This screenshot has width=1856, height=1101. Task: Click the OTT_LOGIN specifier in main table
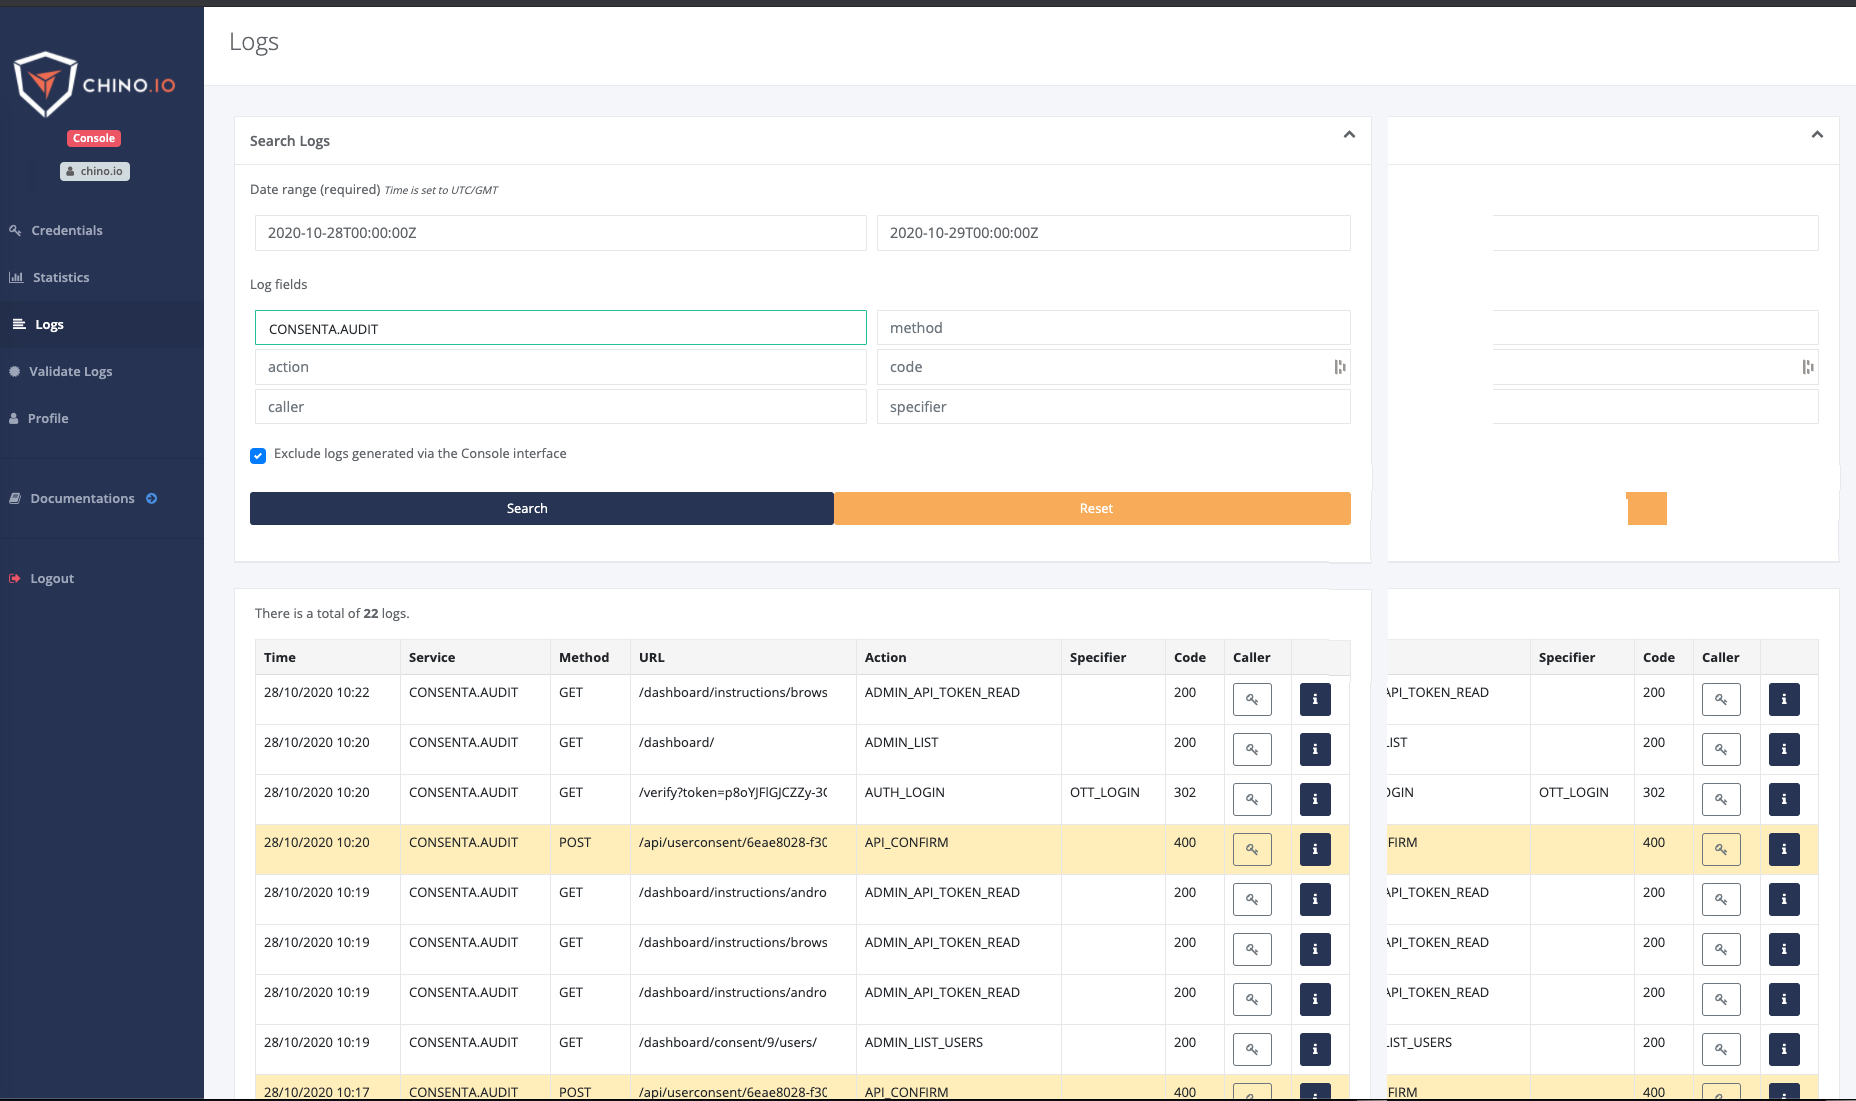pos(1105,792)
